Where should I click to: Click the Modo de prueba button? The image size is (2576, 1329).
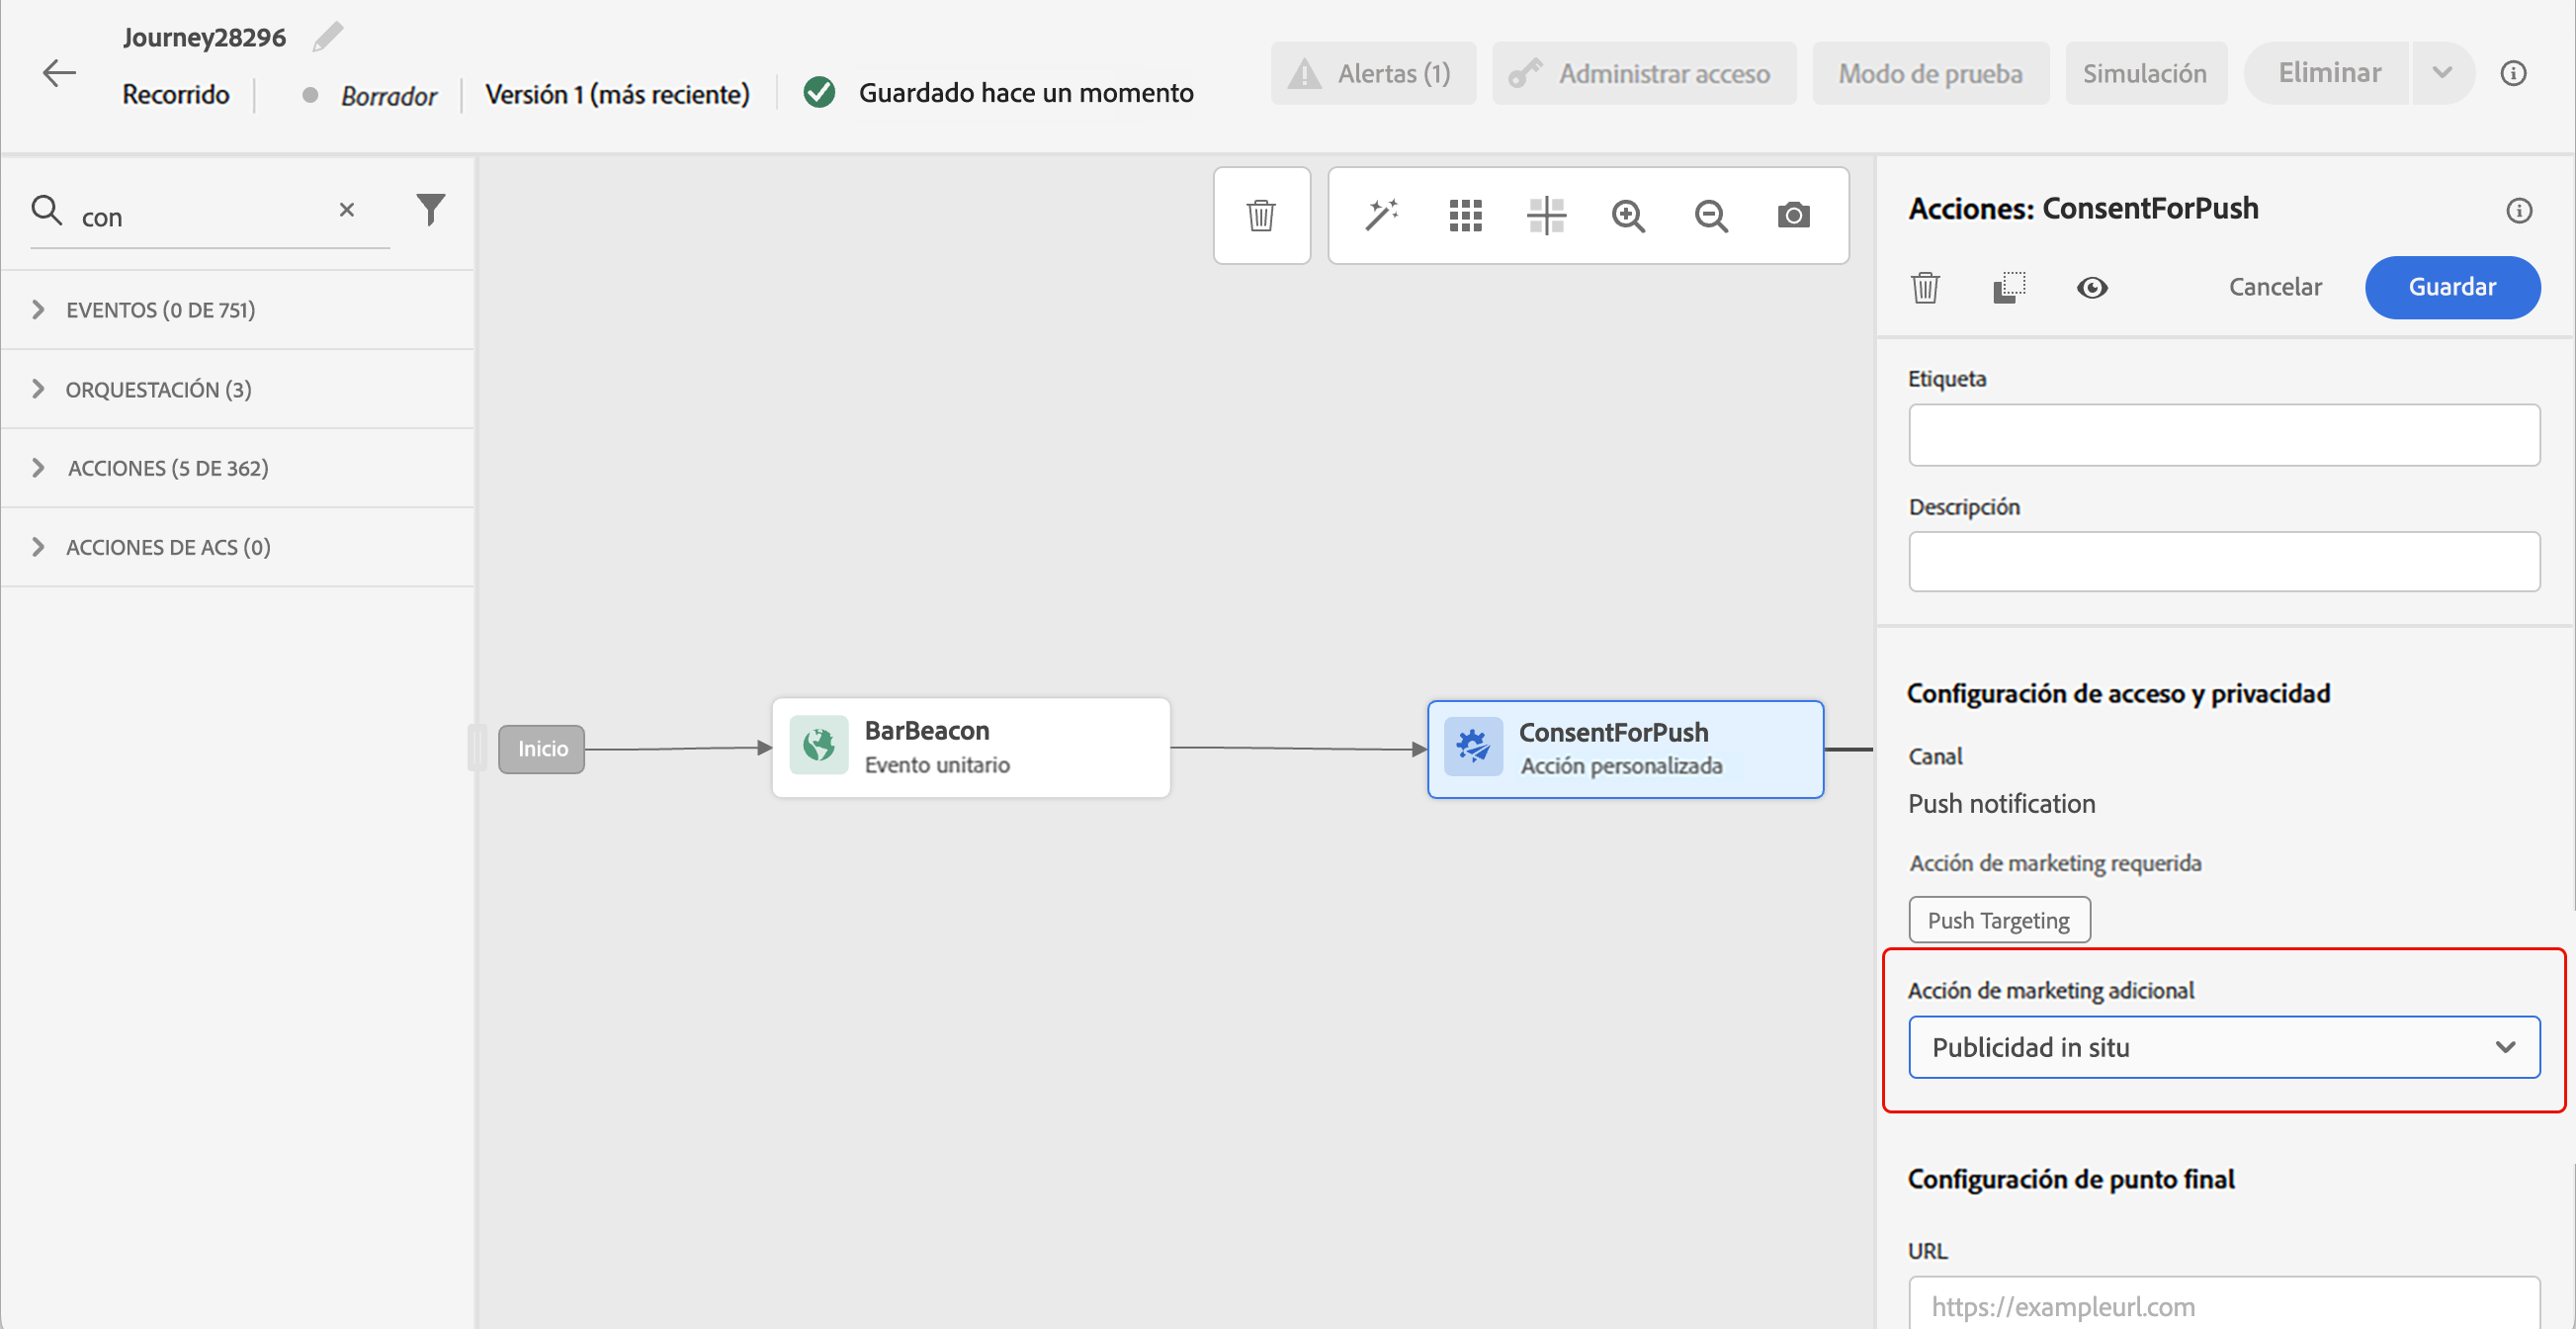click(x=1930, y=73)
